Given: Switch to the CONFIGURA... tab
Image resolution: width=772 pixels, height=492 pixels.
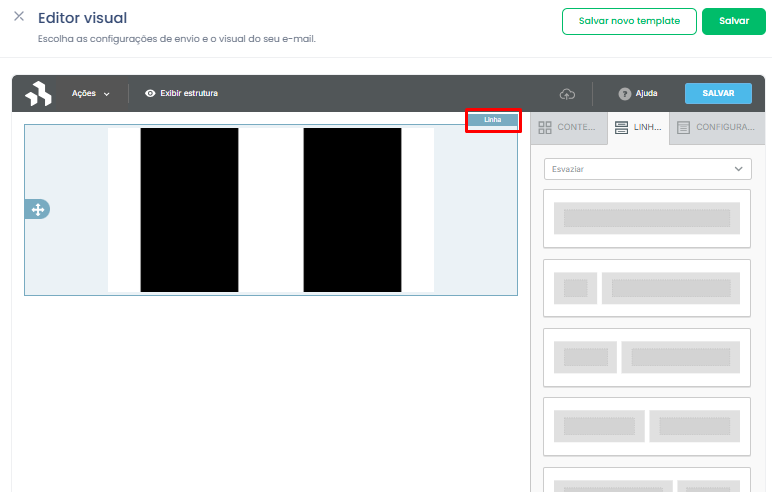Looking at the screenshot, I should [717, 128].
